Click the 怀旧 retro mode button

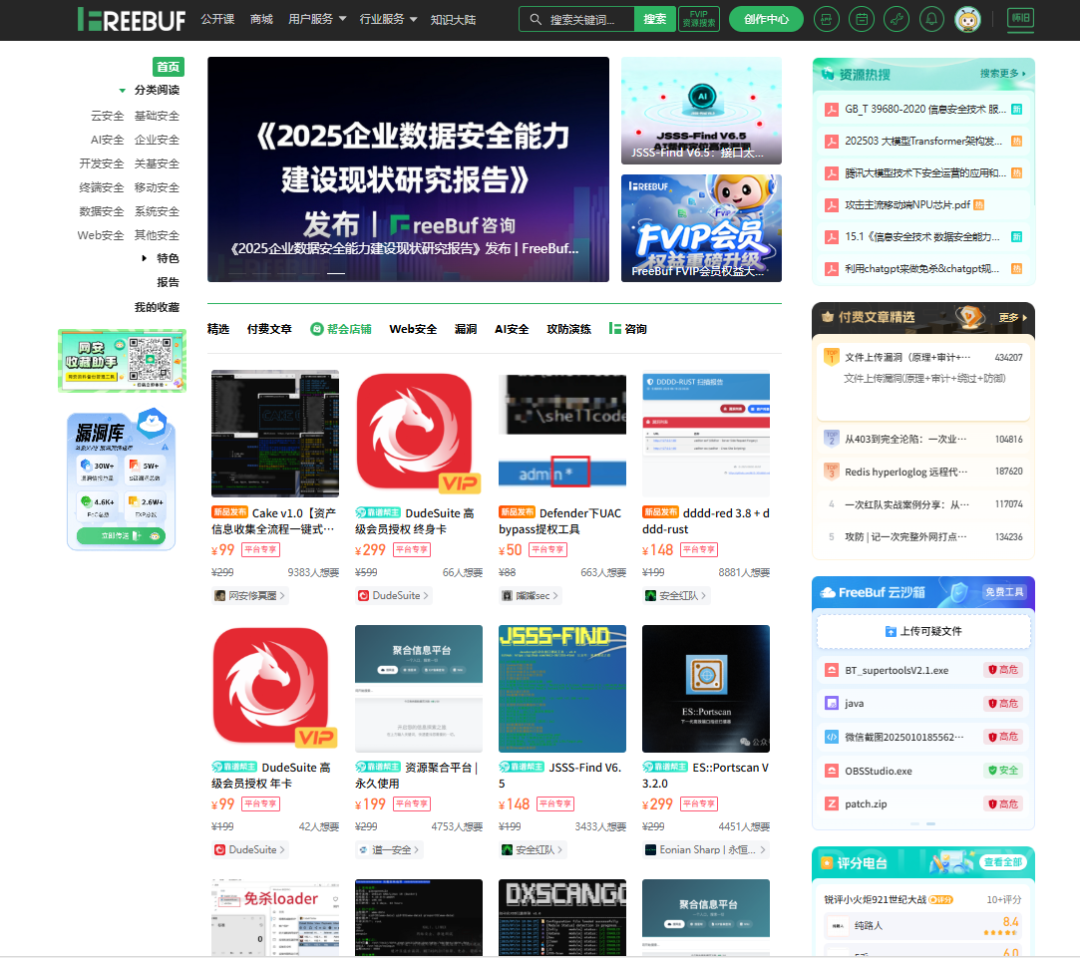[x=1021, y=19]
